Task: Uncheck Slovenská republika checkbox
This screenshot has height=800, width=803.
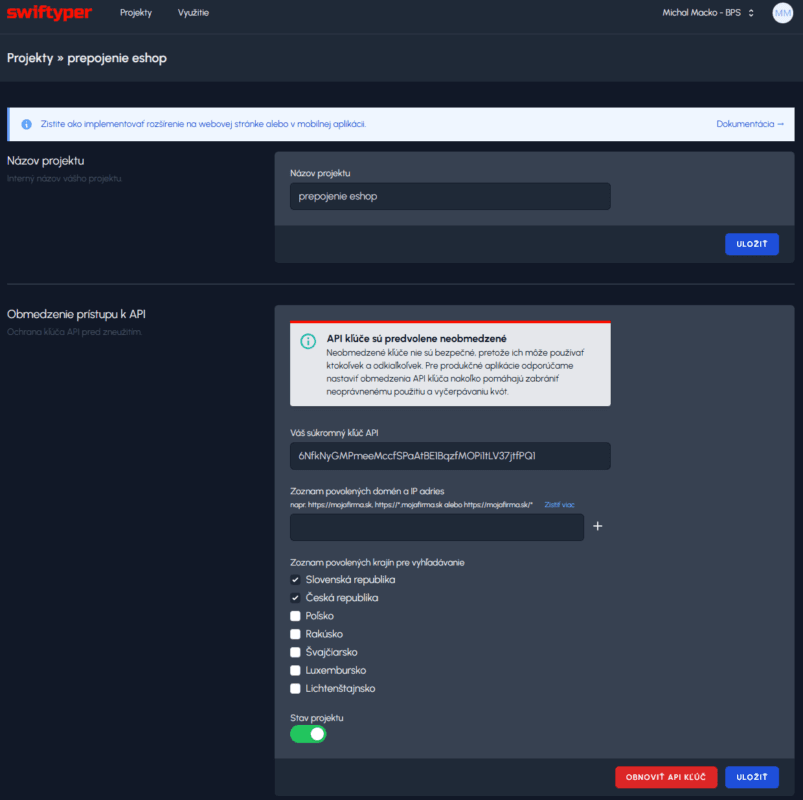Action: (x=295, y=580)
